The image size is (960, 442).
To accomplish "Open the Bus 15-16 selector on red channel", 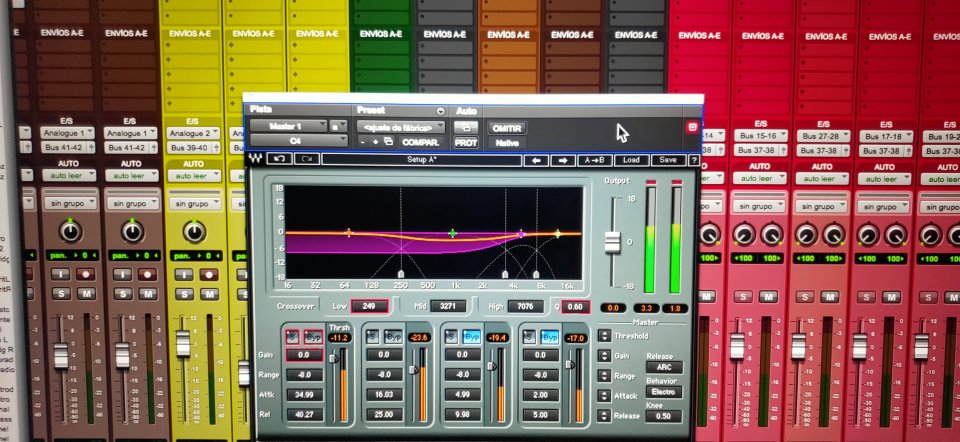I will point(759,136).
